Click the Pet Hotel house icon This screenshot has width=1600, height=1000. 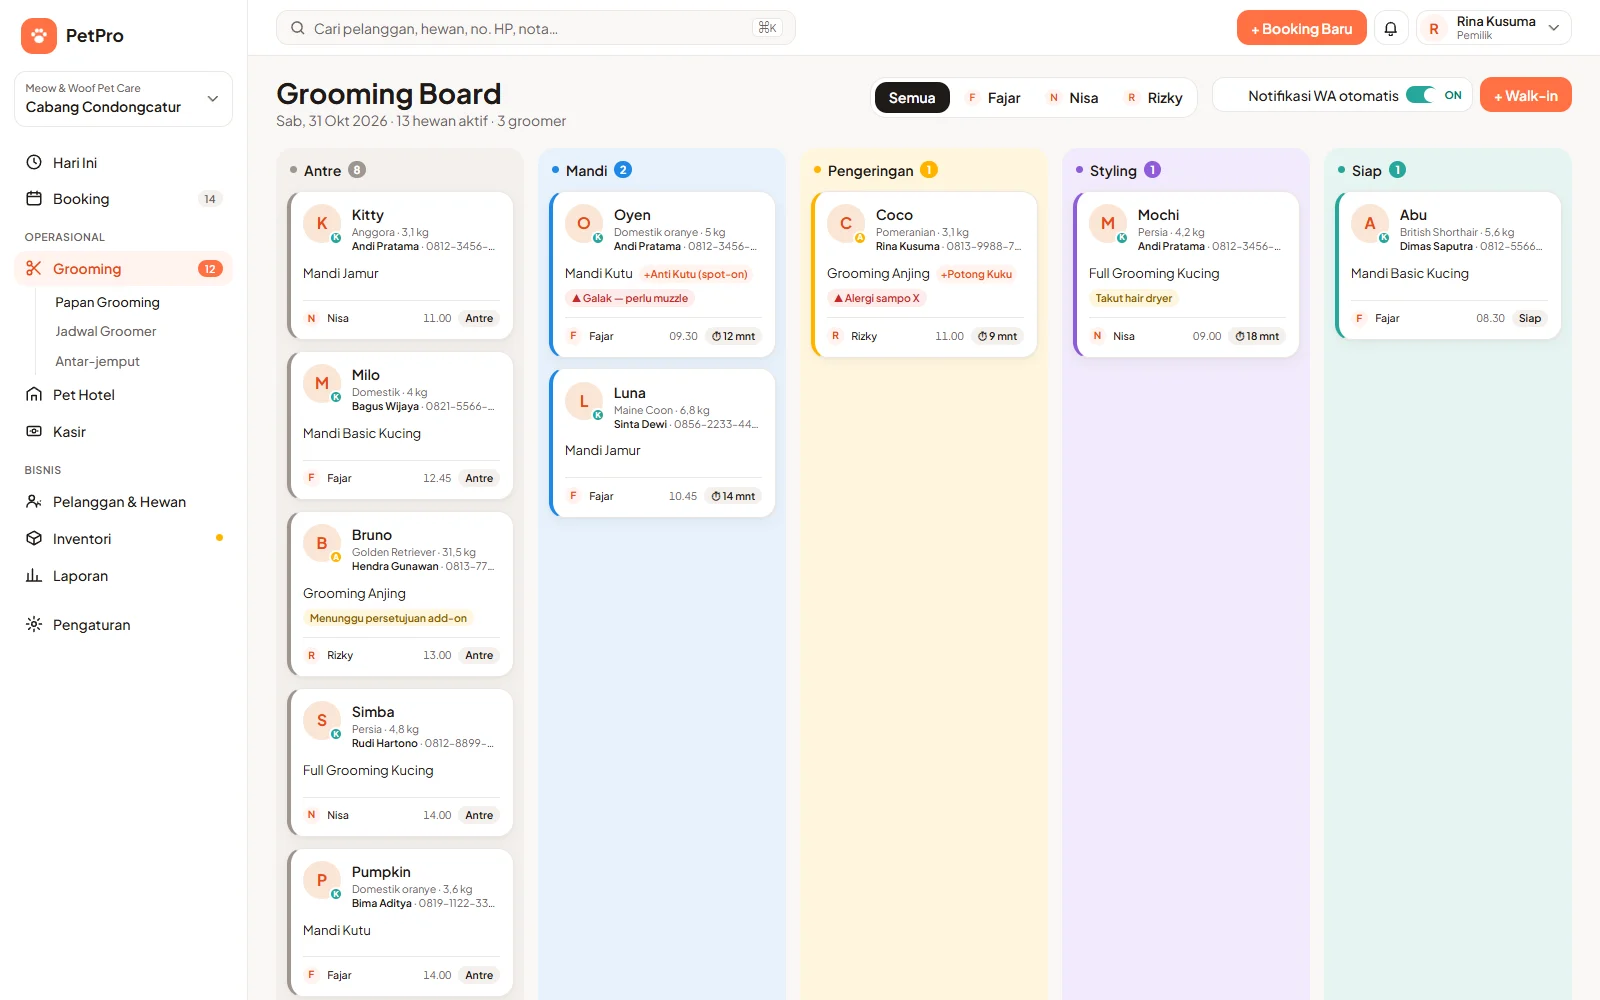(x=34, y=394)
